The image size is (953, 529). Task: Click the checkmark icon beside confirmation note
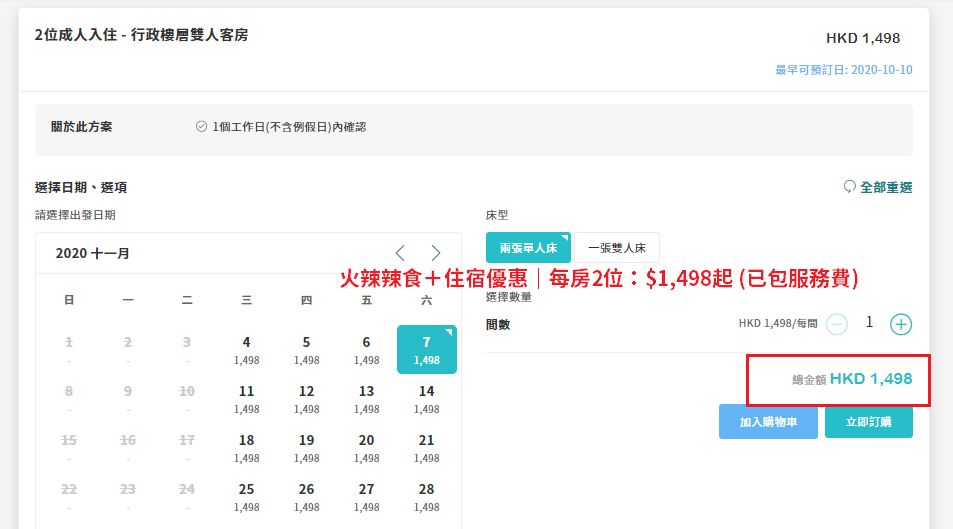(x=201, y=126)
